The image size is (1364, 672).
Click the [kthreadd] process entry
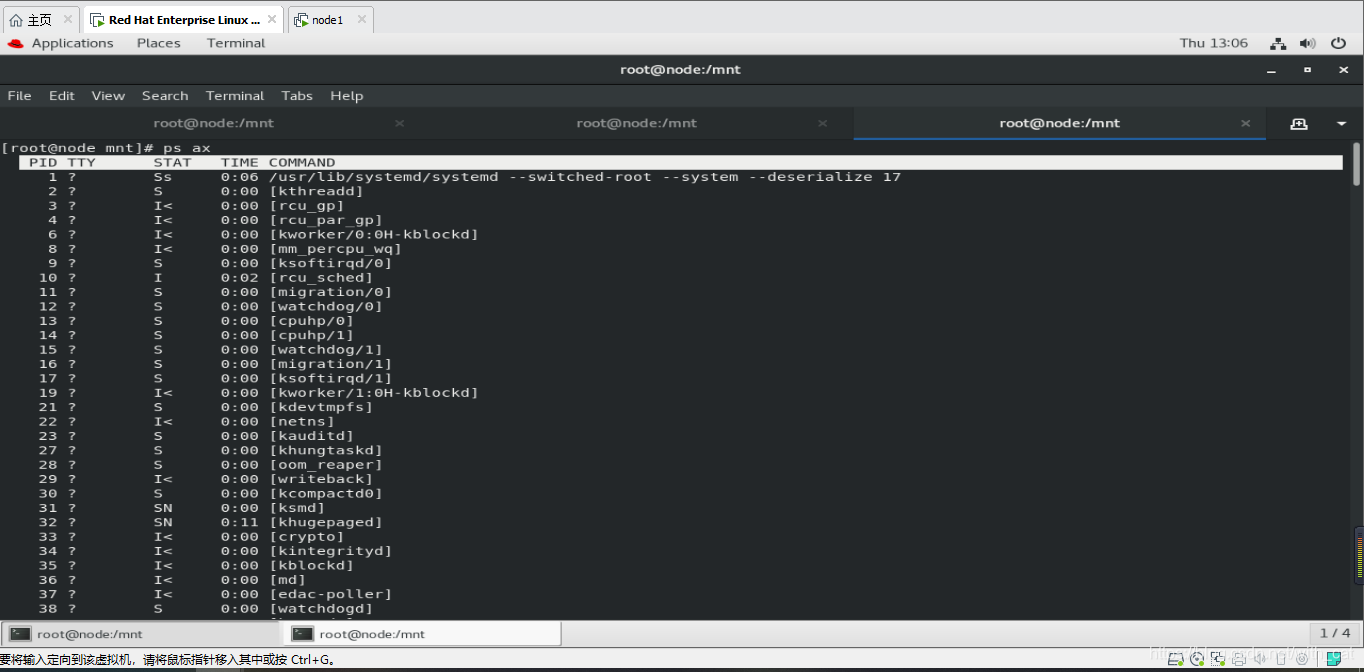coord(316,191)
